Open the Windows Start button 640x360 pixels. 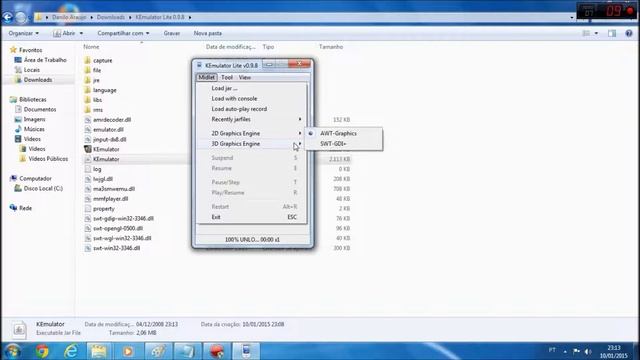click(x=12, y=351)
